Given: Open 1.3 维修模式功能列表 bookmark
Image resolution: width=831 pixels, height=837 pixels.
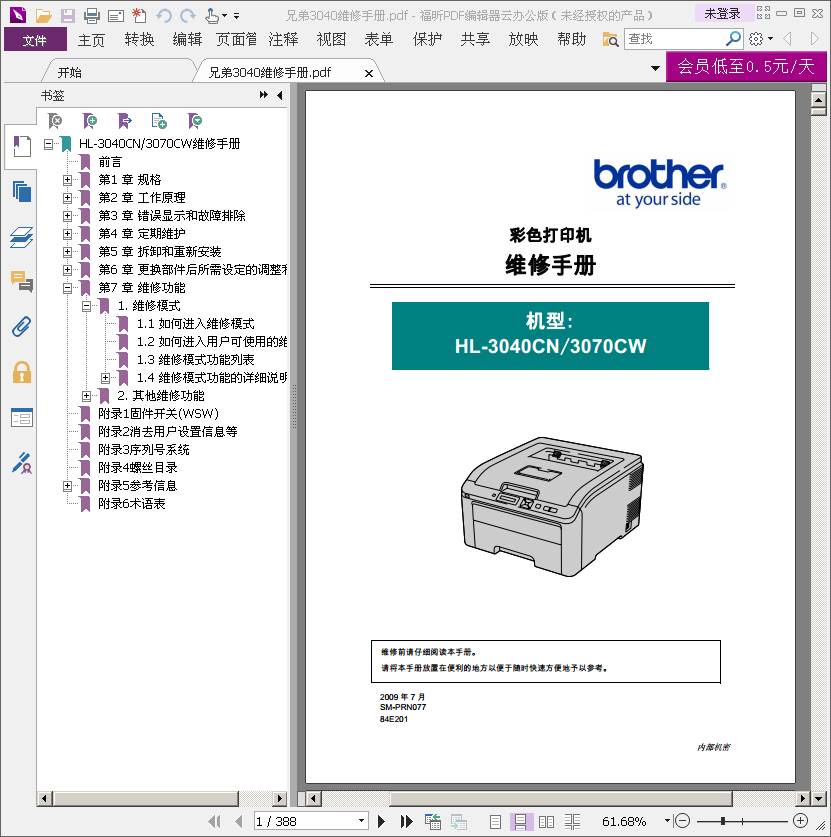Looking at the screenshot, I should (195, 360).
